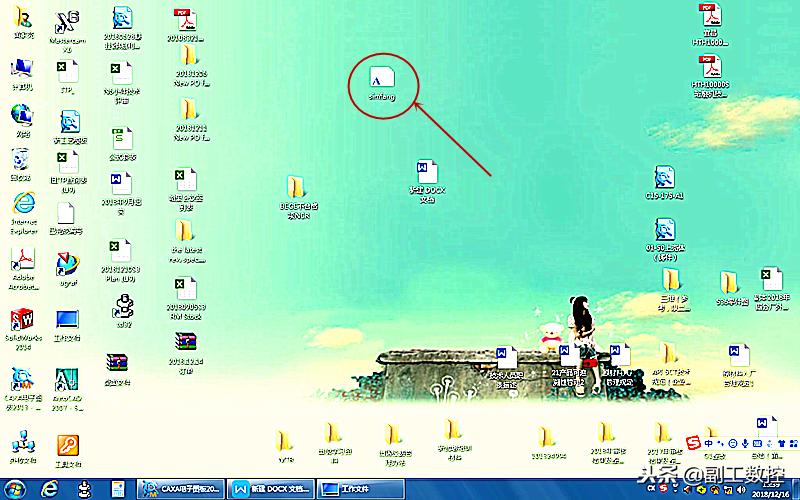The image size is (800, 500).
Task: Select the HTH10000S PDF file
Action: tap(710, 77)
